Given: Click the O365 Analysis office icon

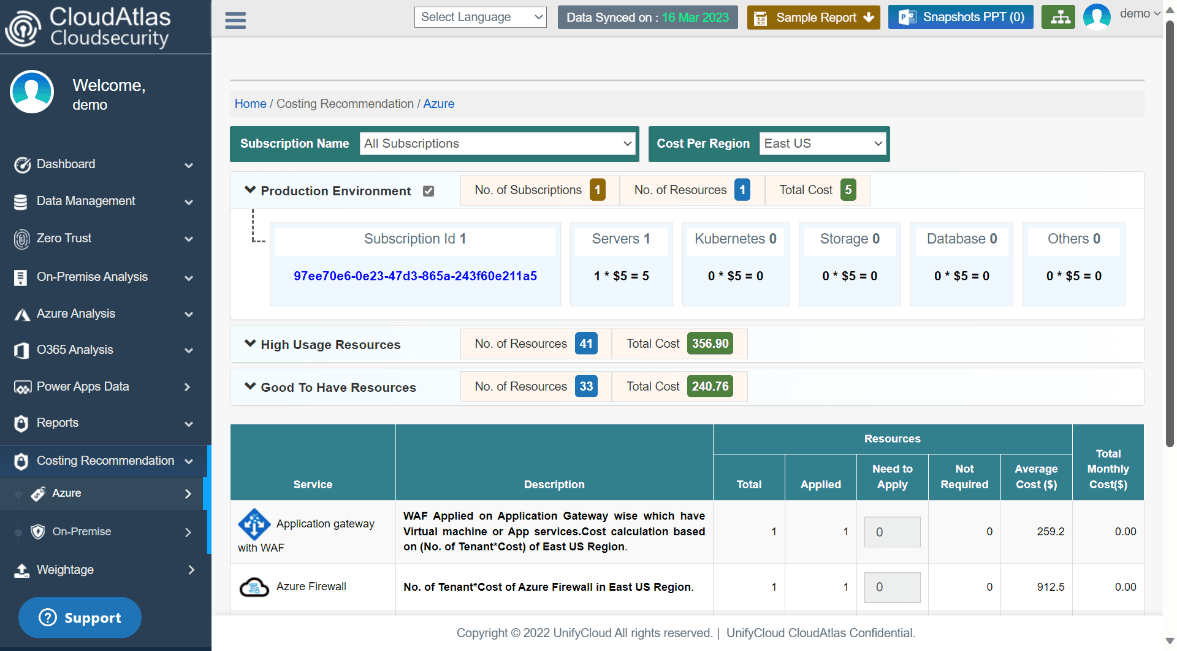Looking at the screenshot, I should [x=21, y=350].
